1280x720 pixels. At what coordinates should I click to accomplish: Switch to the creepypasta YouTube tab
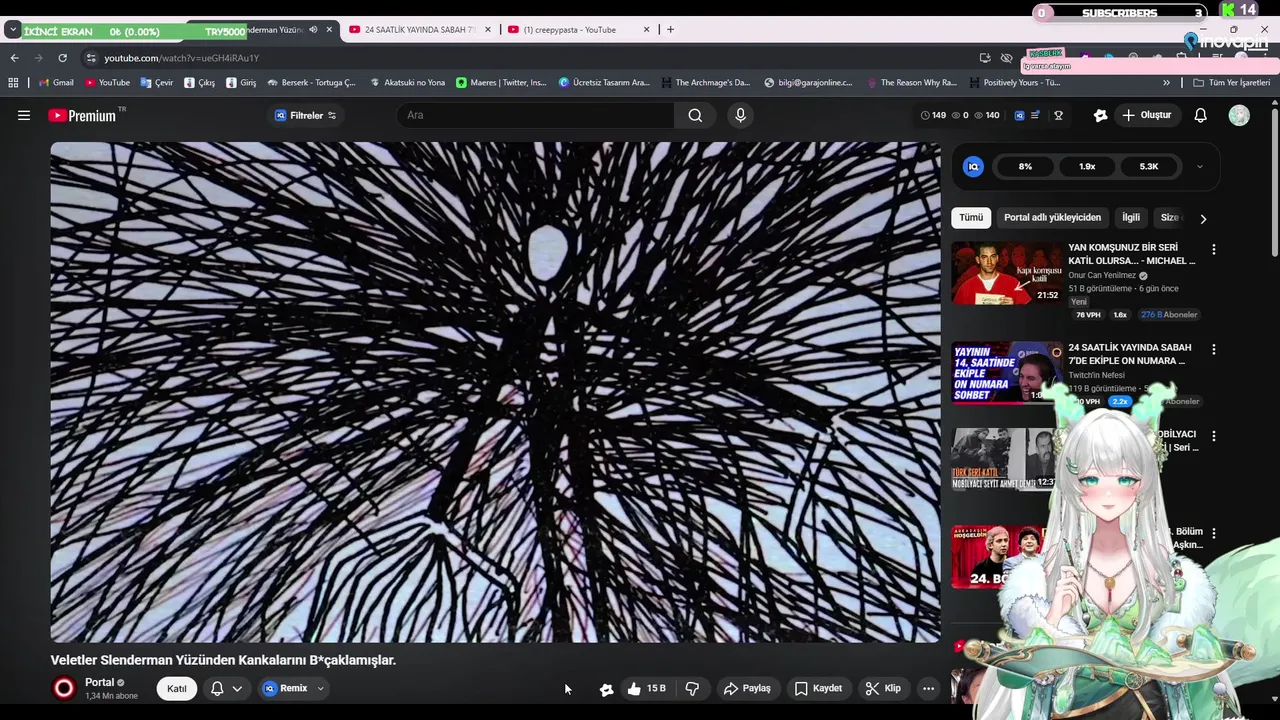(580, 29)
